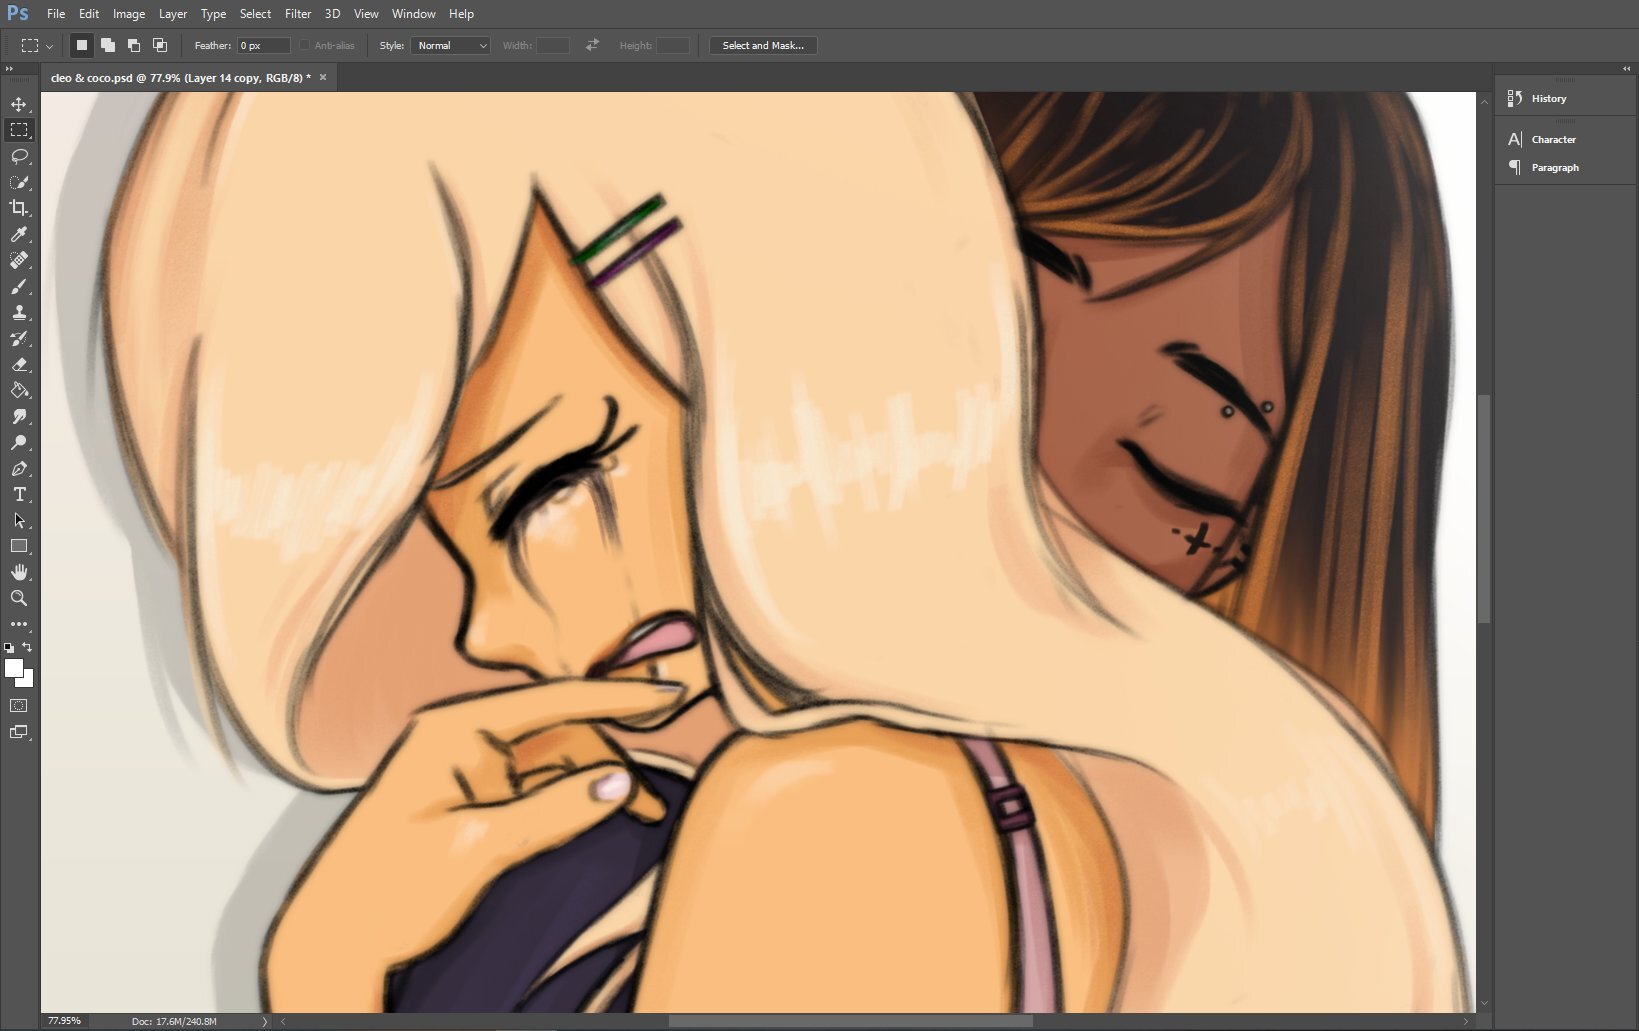Toggle Quick Mask mode
This screenshot has height=1031, width=1639.
(19, 706)
